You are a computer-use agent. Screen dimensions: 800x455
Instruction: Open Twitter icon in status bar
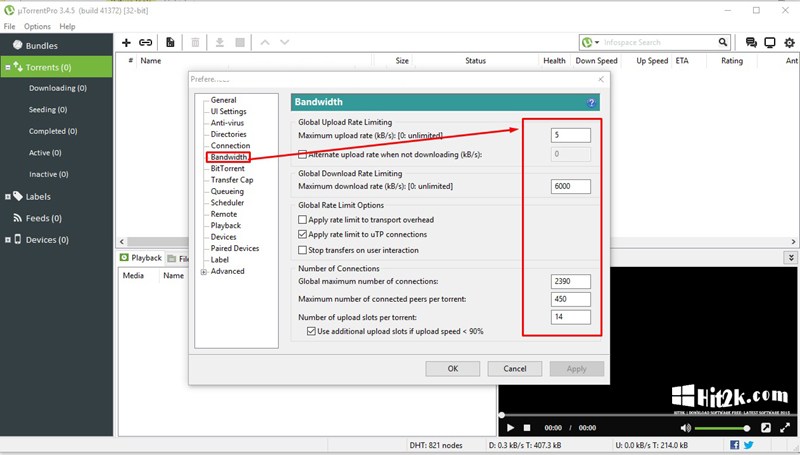coord(748,445)
